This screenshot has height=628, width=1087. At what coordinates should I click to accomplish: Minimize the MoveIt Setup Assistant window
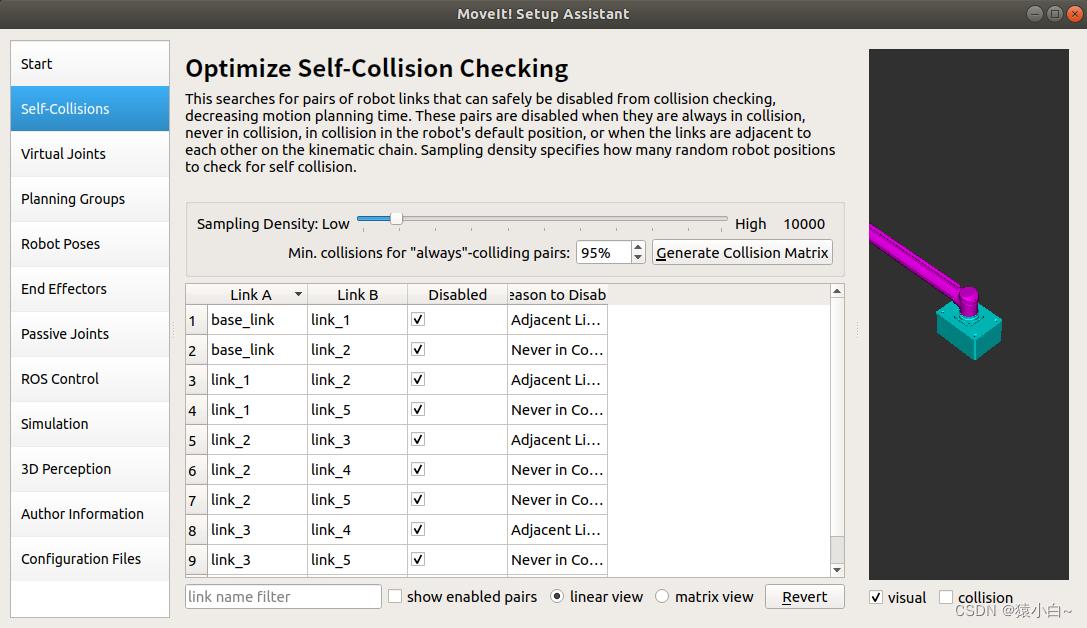pyautogui.click(x=1035, y=14)
